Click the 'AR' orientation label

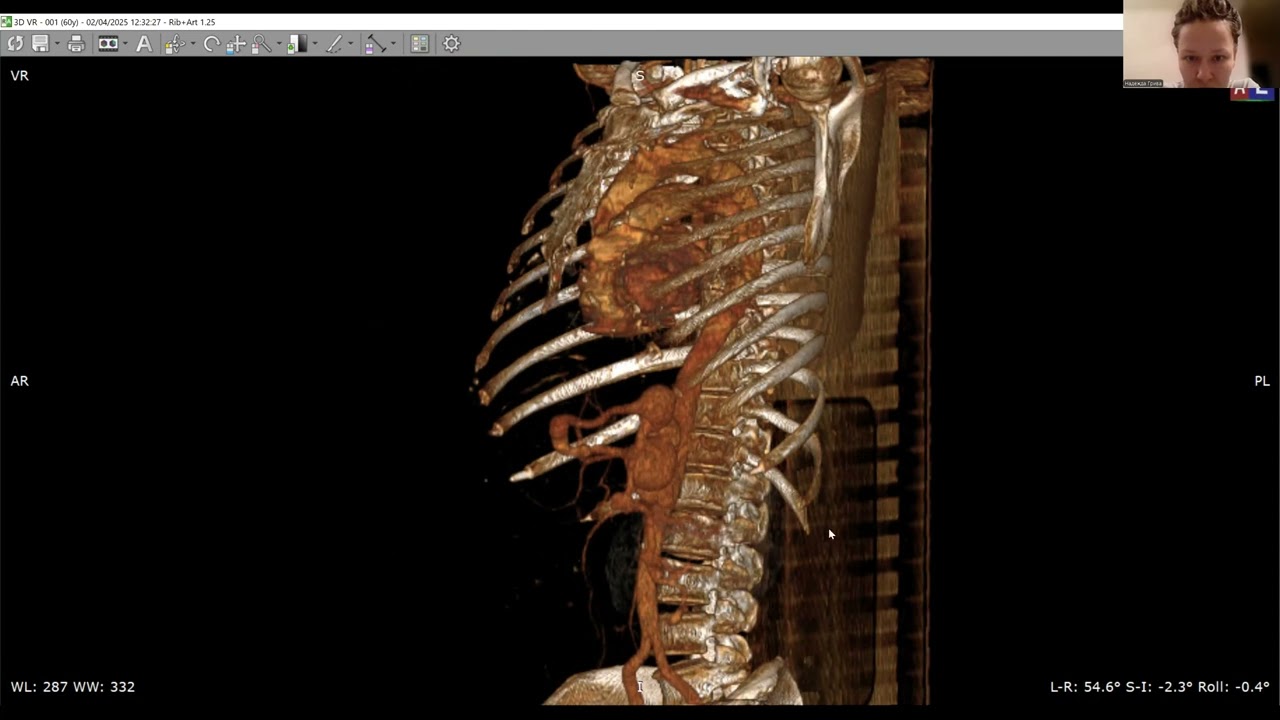pos(19,381)
